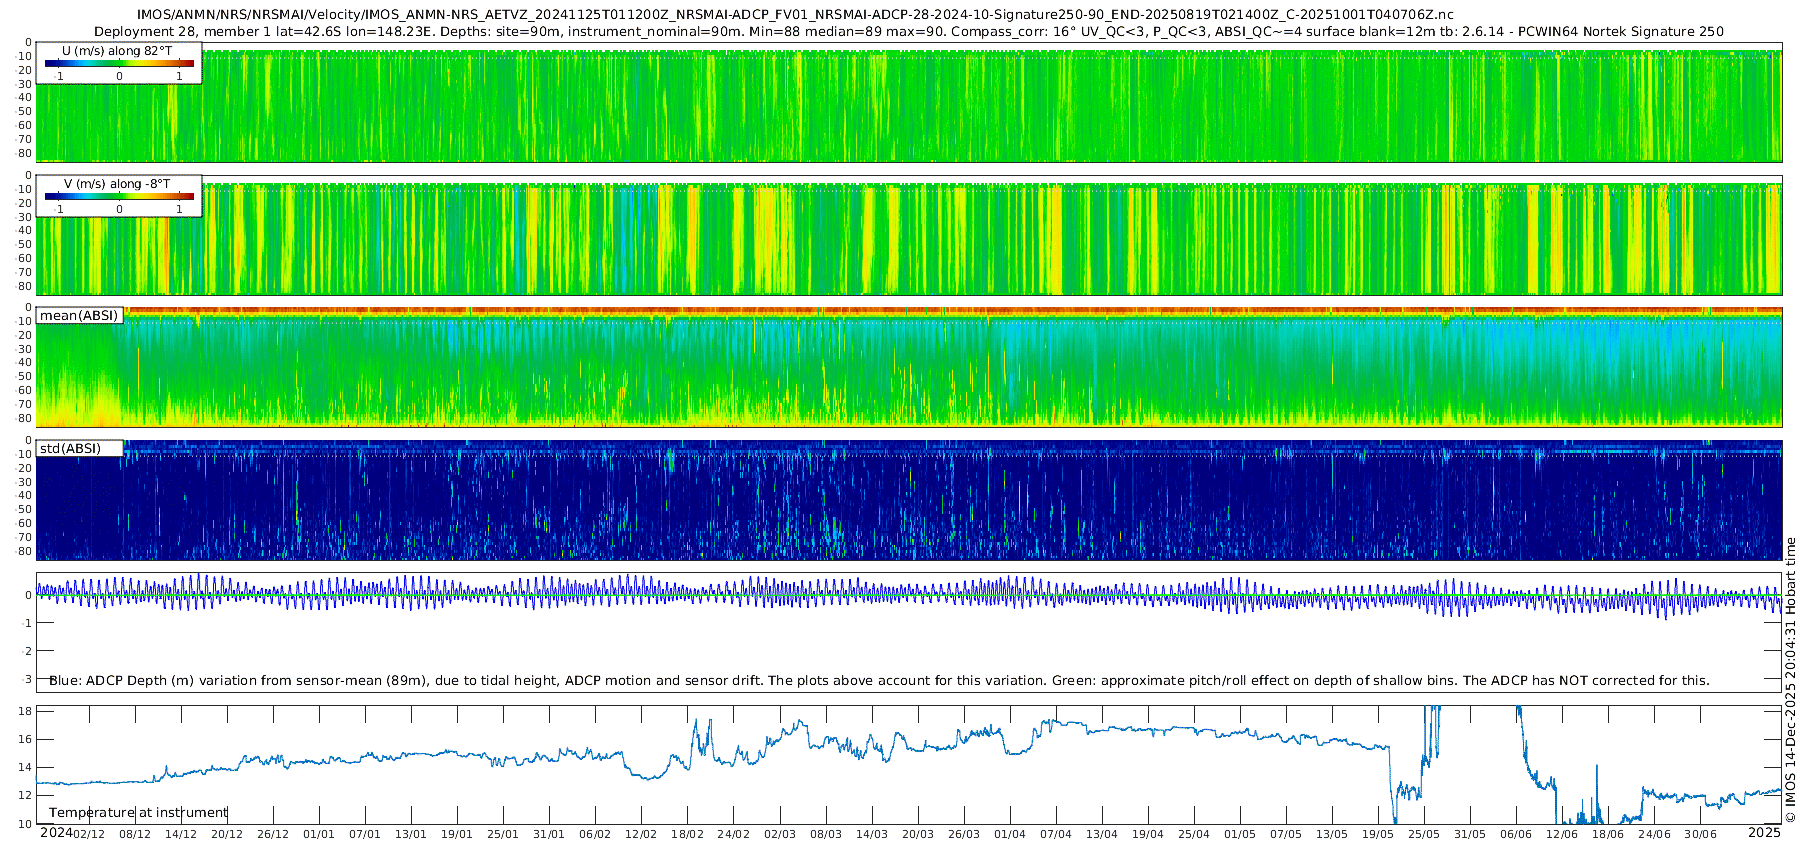
Task: Click the std(ABSI) panel label
Action: 70,449
